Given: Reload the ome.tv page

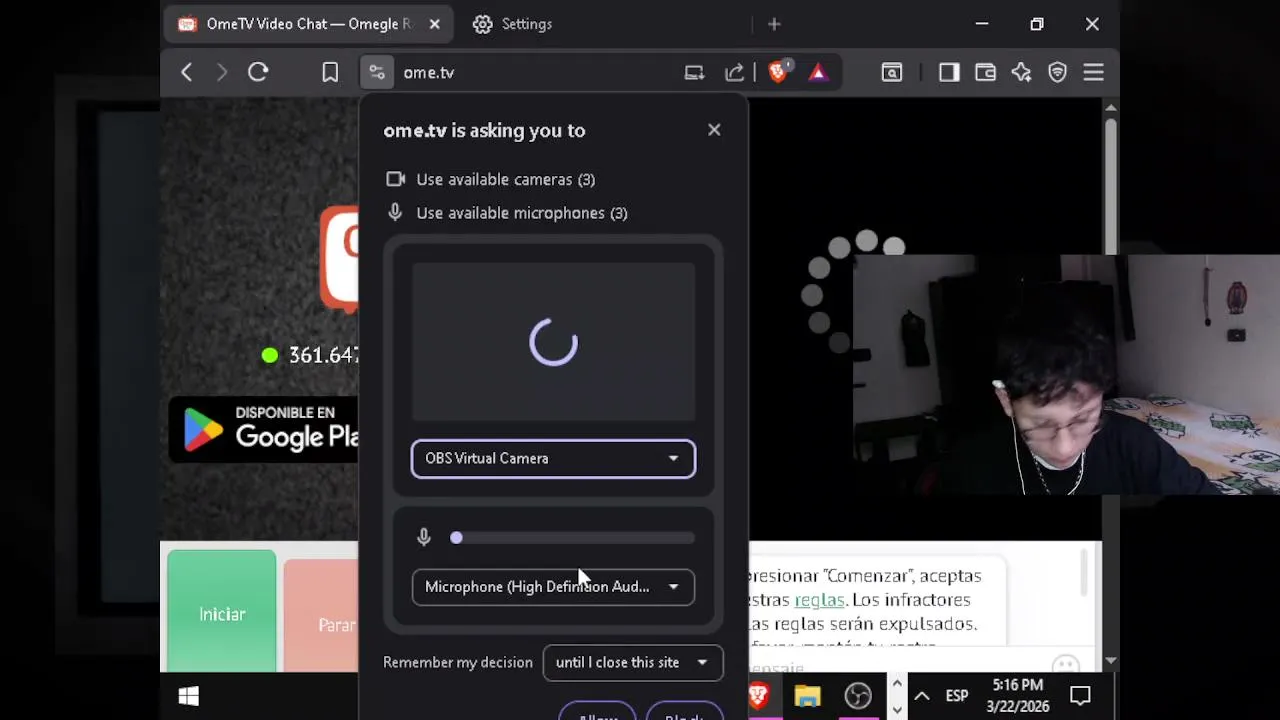Looking at the screenshot, I should click(x=258, y=72).
